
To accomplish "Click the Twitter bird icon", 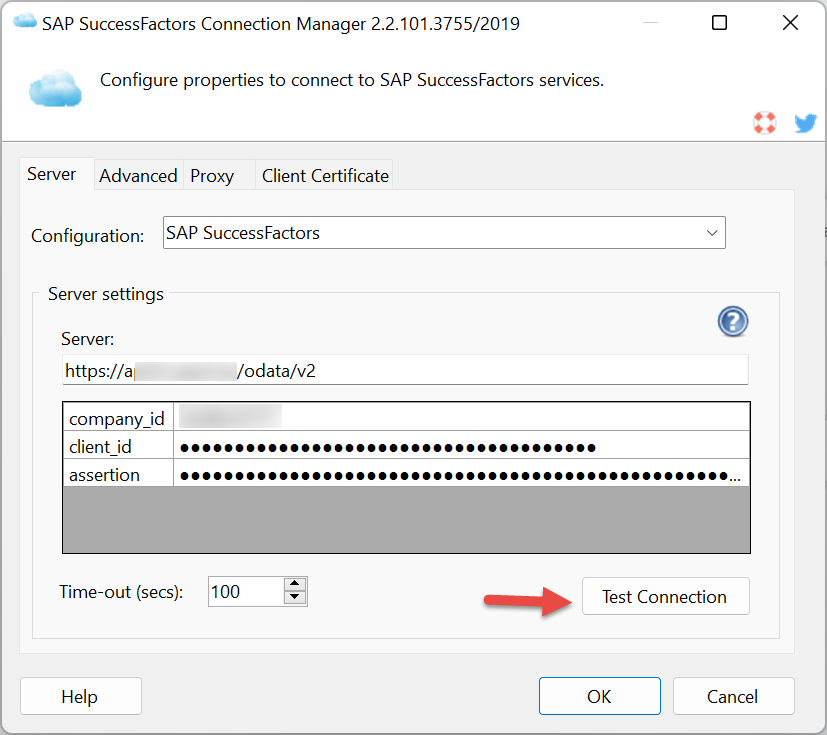I will 805,123.
